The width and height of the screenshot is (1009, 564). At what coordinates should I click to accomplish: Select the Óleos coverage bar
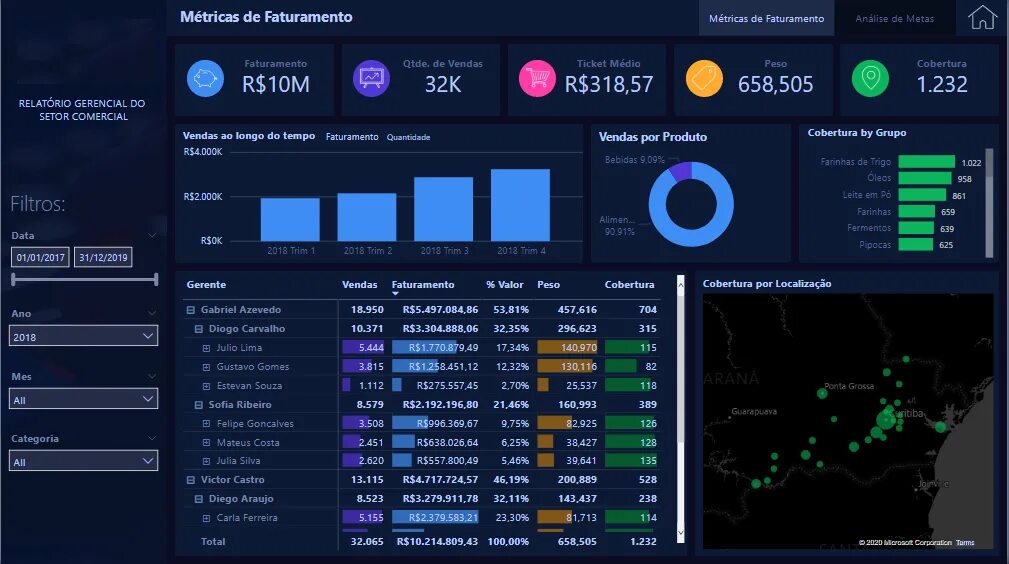click(x=925, y=178)
